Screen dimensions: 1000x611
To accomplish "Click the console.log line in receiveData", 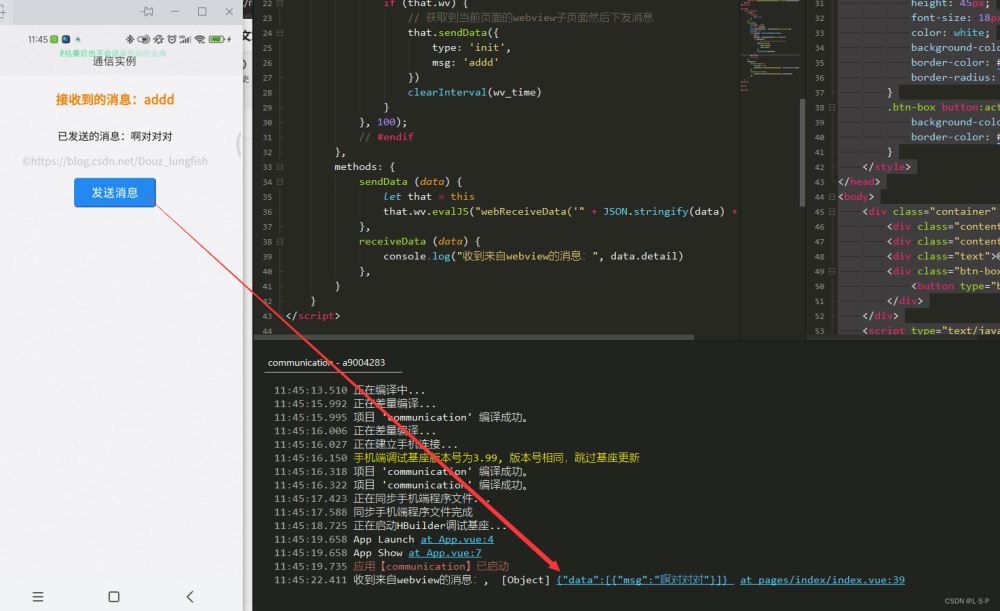I will [533, 256].
